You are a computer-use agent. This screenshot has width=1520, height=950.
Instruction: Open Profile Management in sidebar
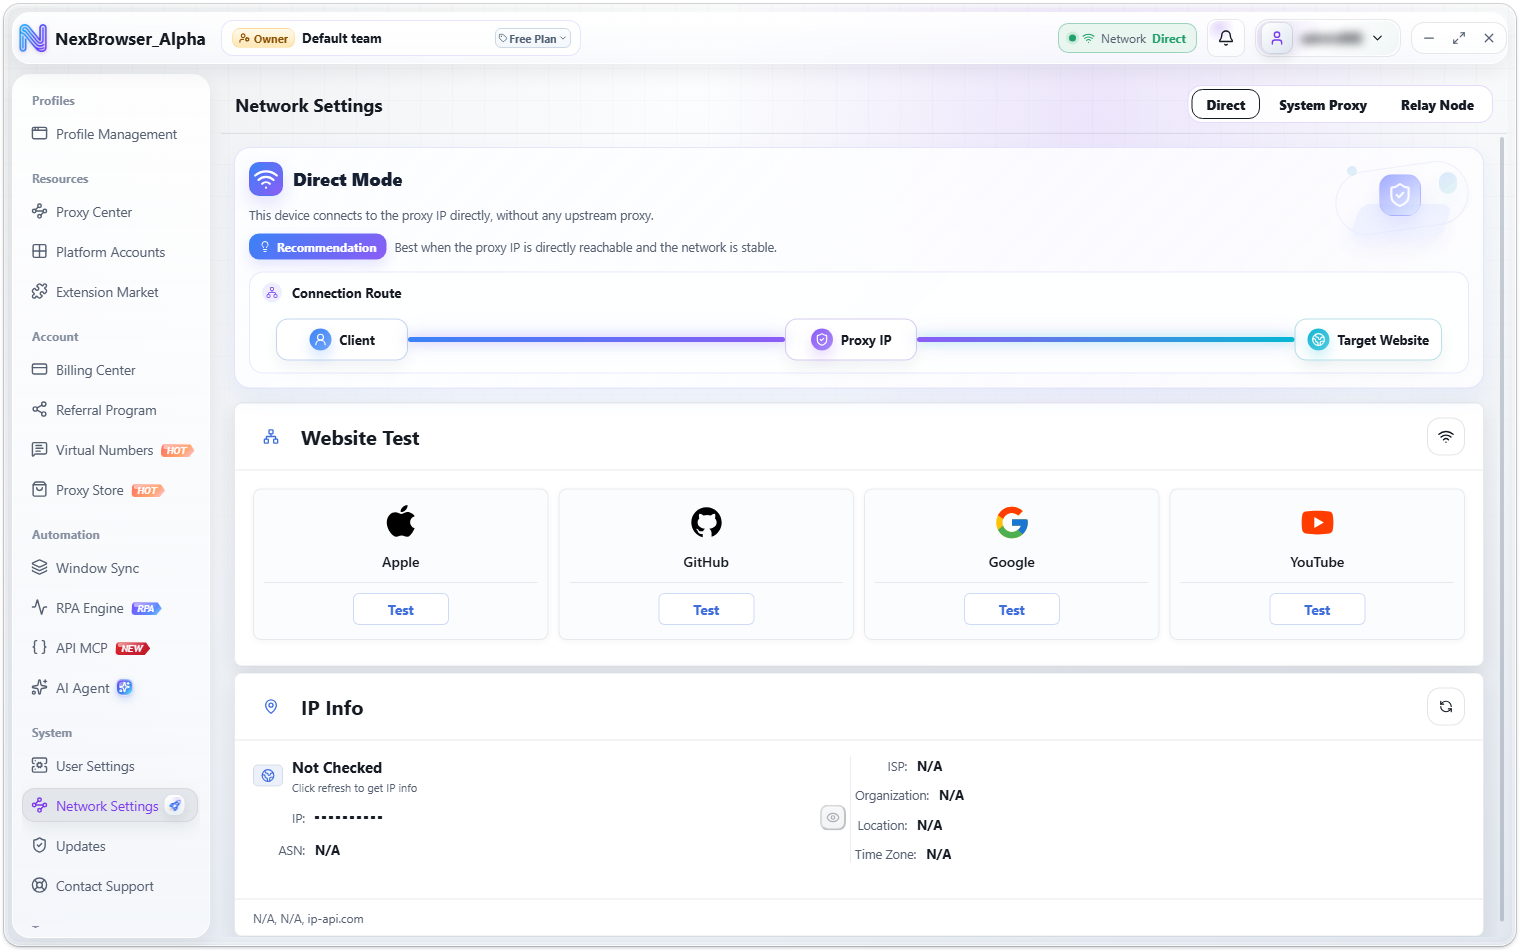[x=110, y=134]
